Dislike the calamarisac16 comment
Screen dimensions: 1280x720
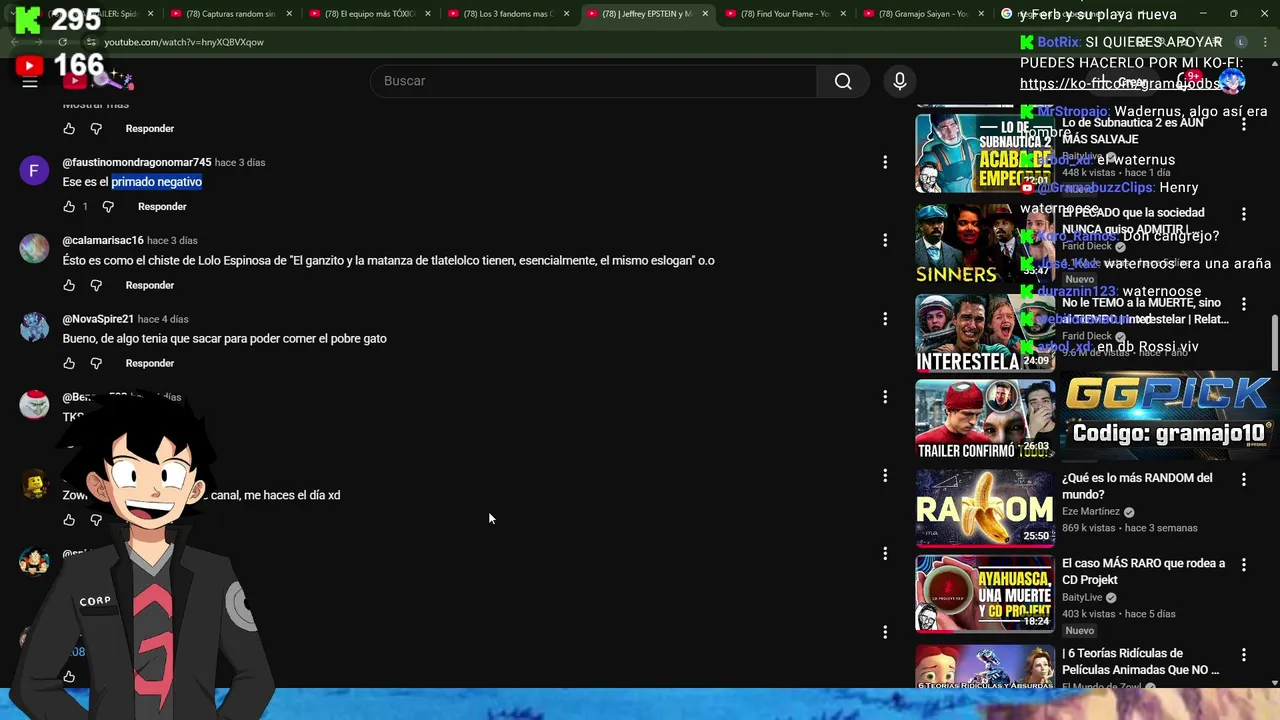[96, 286]
